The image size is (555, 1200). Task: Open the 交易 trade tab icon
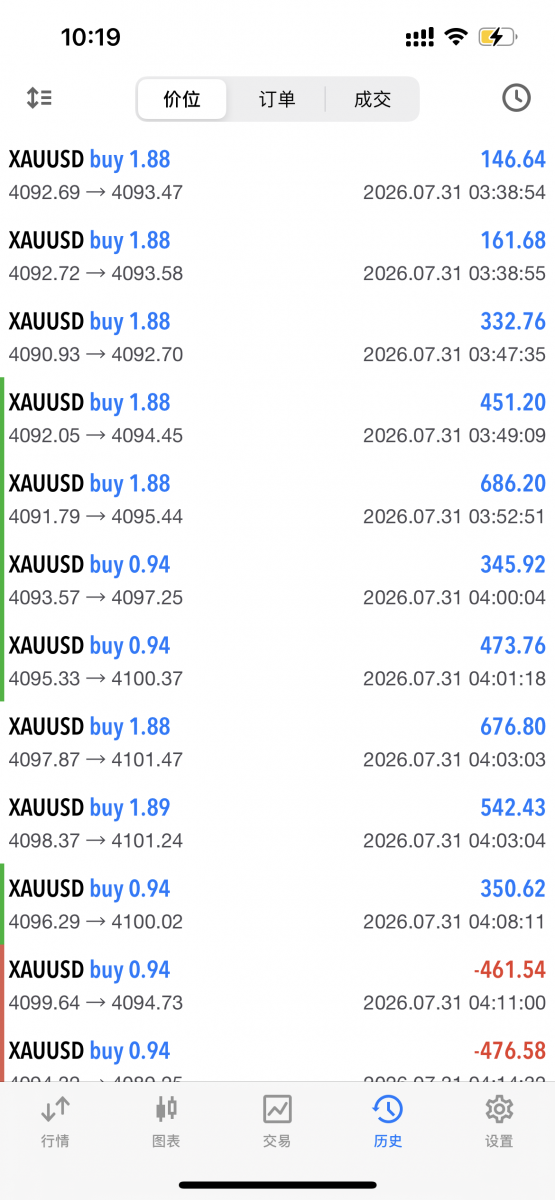click(x=277, y=1109)
